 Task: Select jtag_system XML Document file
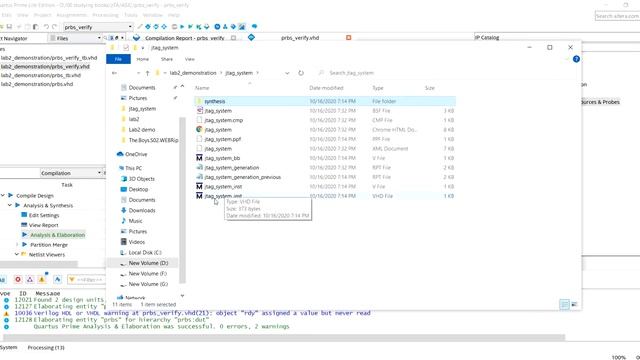[x=218, y=149]
